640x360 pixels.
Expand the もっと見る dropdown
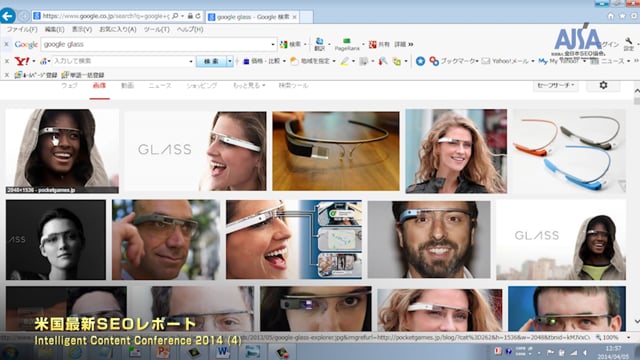click(x=249, y=85)
